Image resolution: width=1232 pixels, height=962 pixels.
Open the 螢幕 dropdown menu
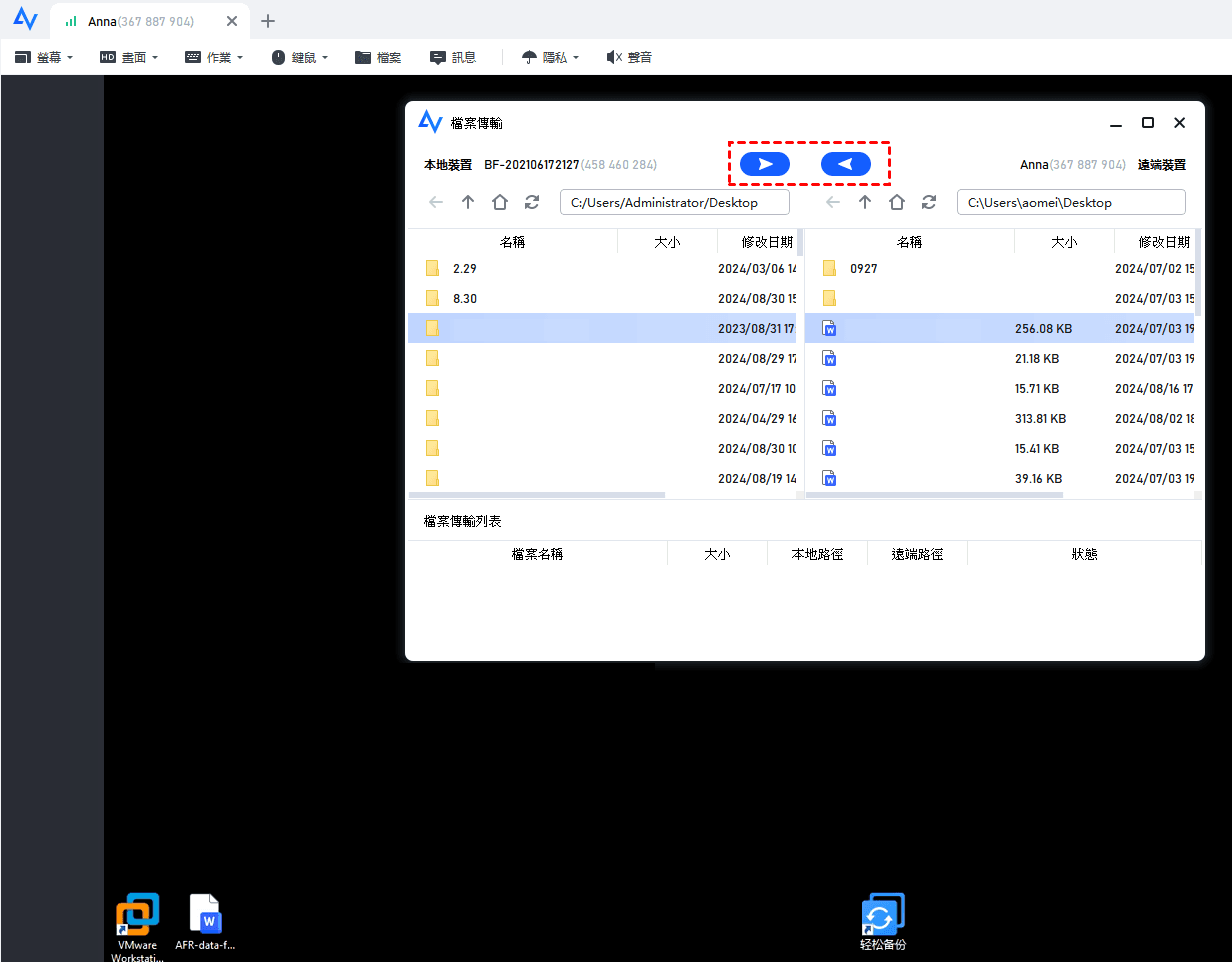pos(44,58)
